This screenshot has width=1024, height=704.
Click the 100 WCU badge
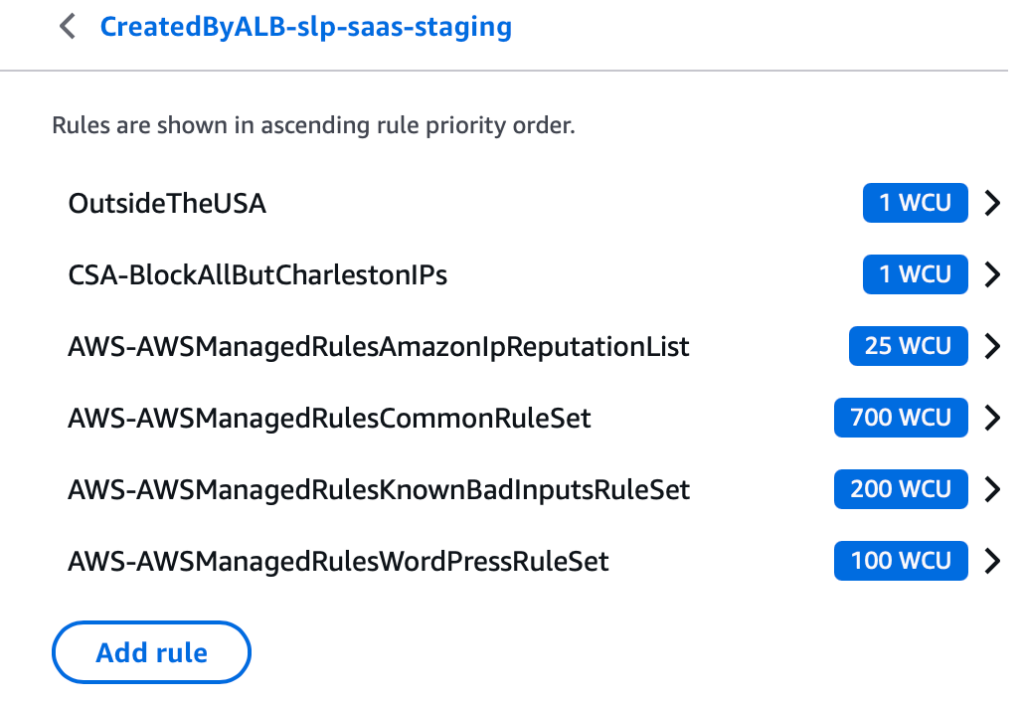click(901, 562)
